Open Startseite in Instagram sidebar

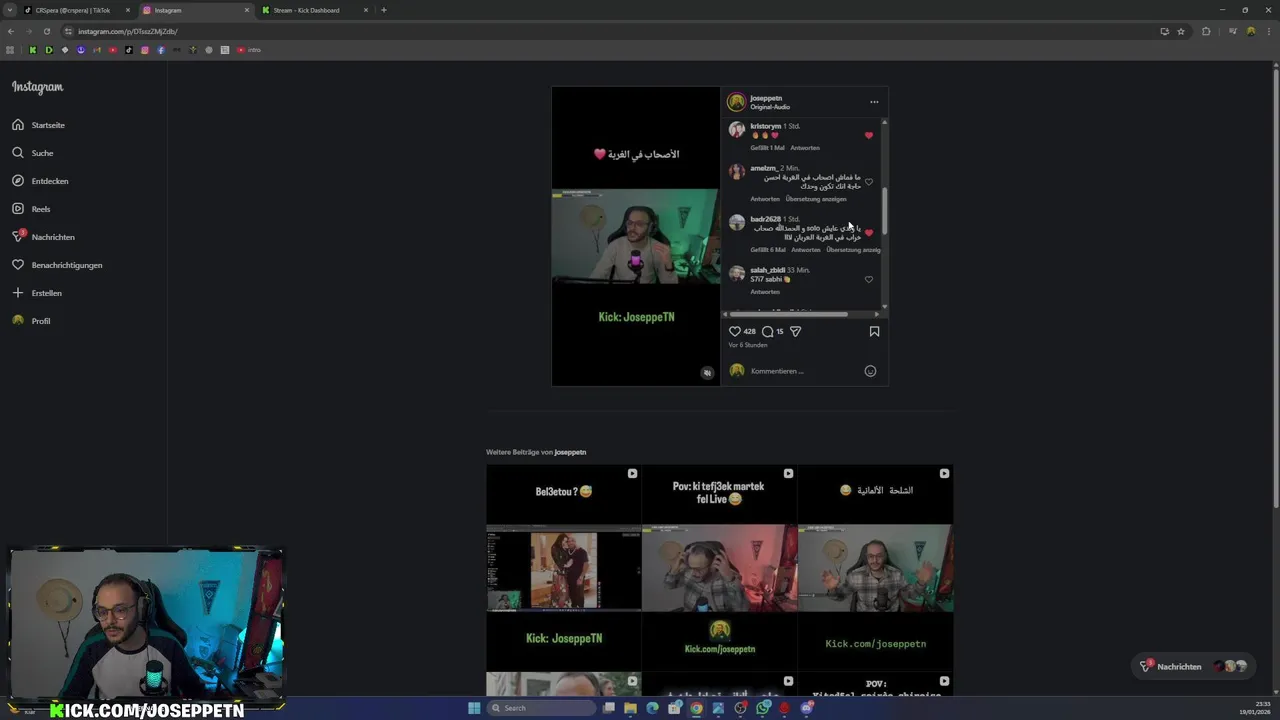pos(39,125)
